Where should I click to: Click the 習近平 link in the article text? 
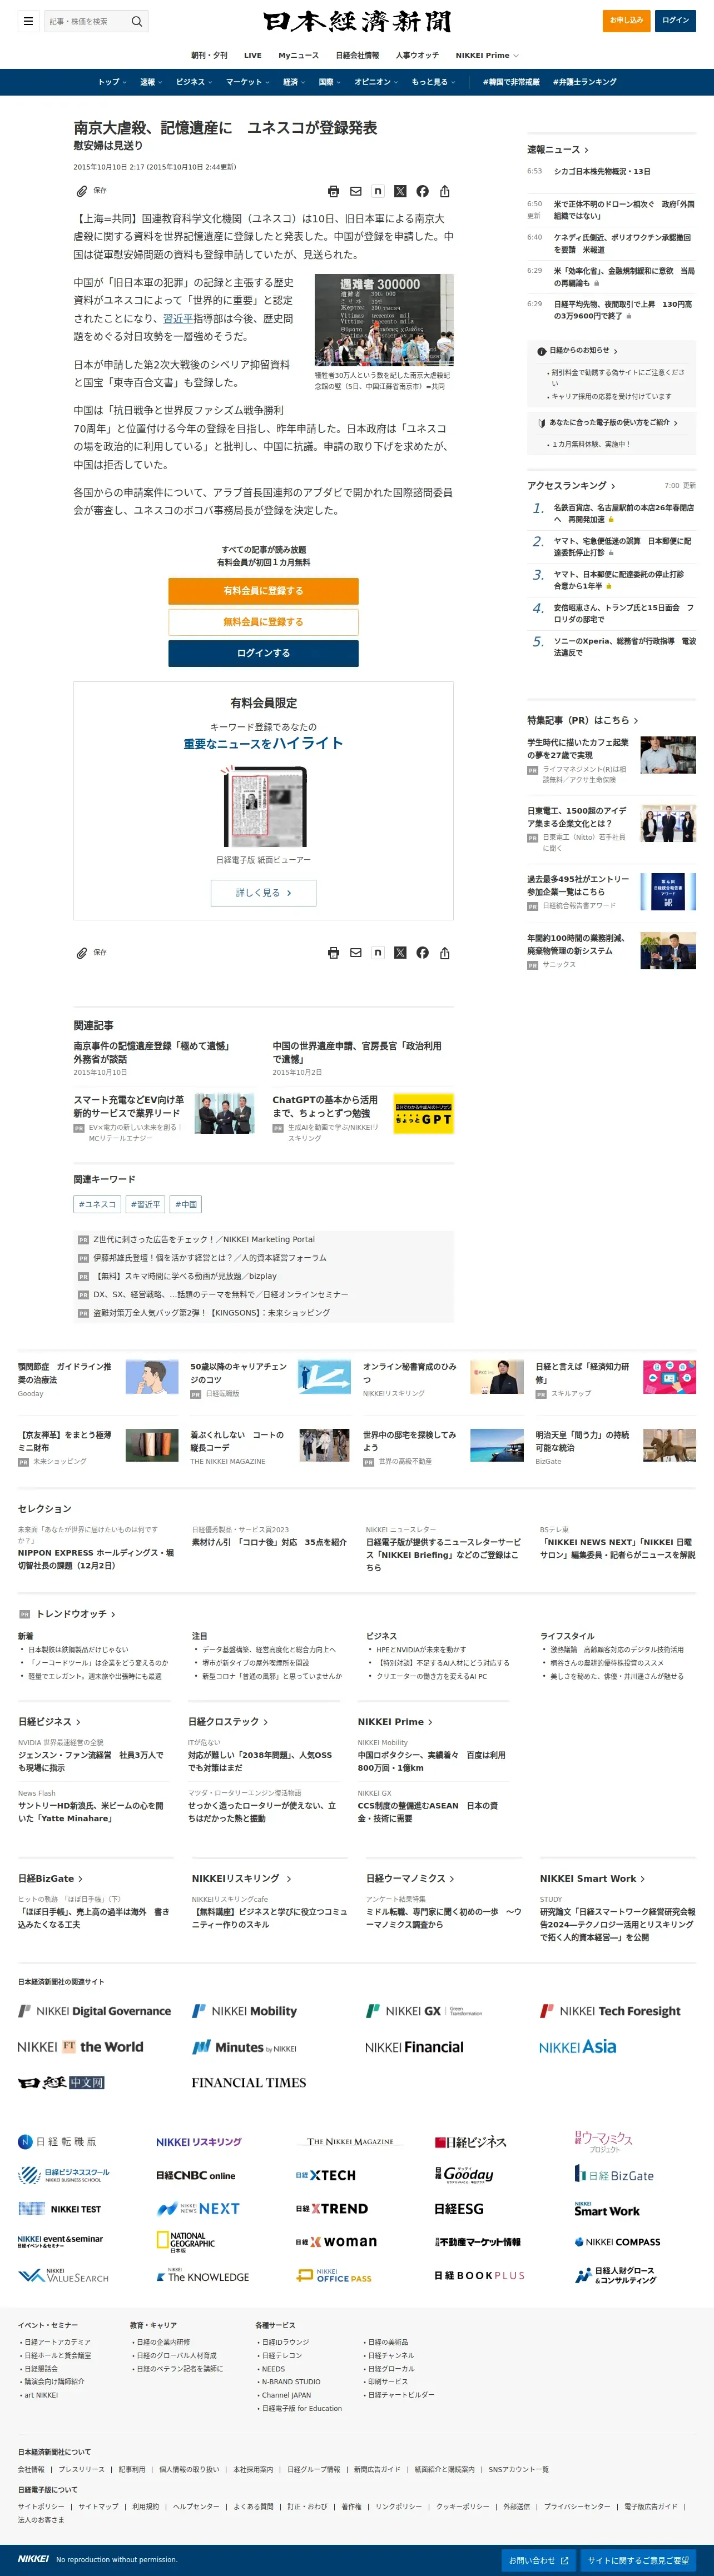[178, 319]
